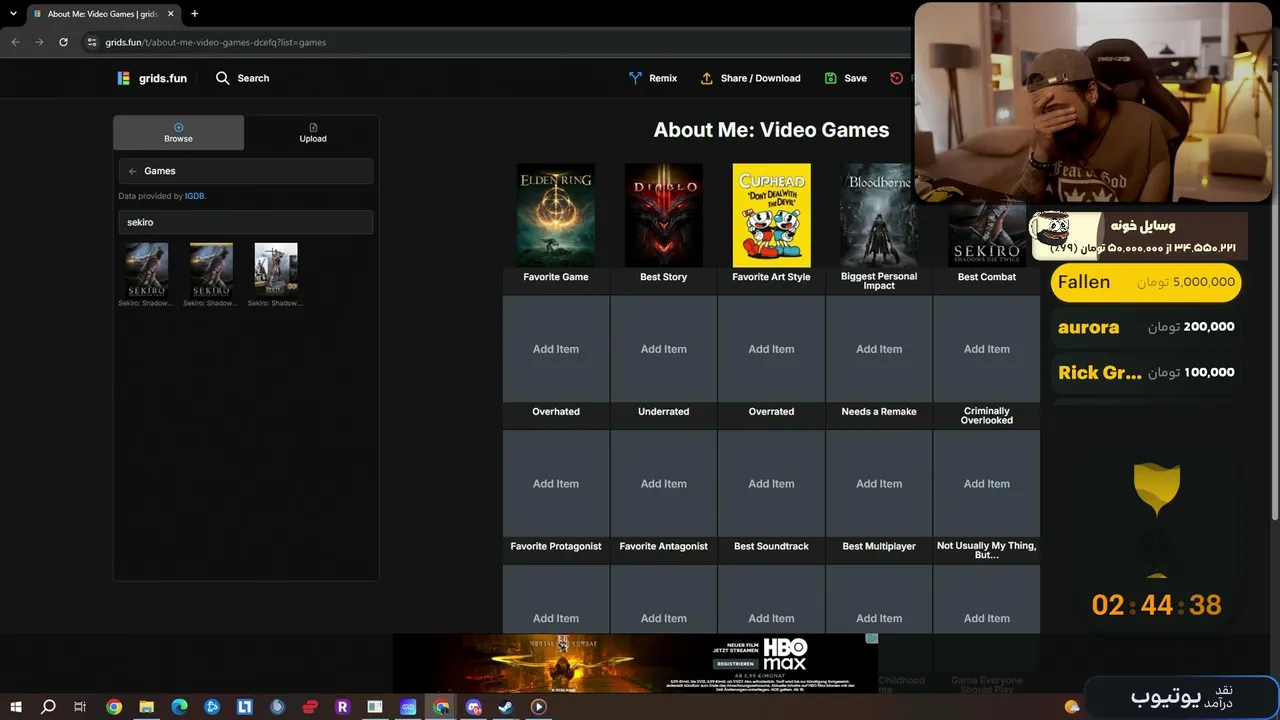Click the Diablo cover in Best Story
Screen dimensions: 1280x720
(x=664, y=215)
